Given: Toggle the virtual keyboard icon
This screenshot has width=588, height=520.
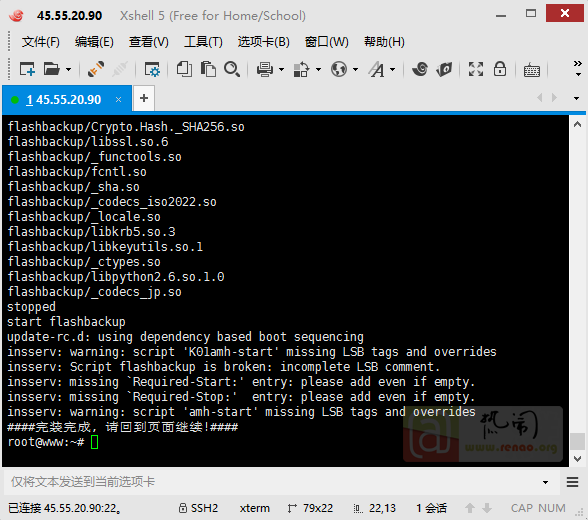Looking at the screenshot, I should tap(532, 70).
